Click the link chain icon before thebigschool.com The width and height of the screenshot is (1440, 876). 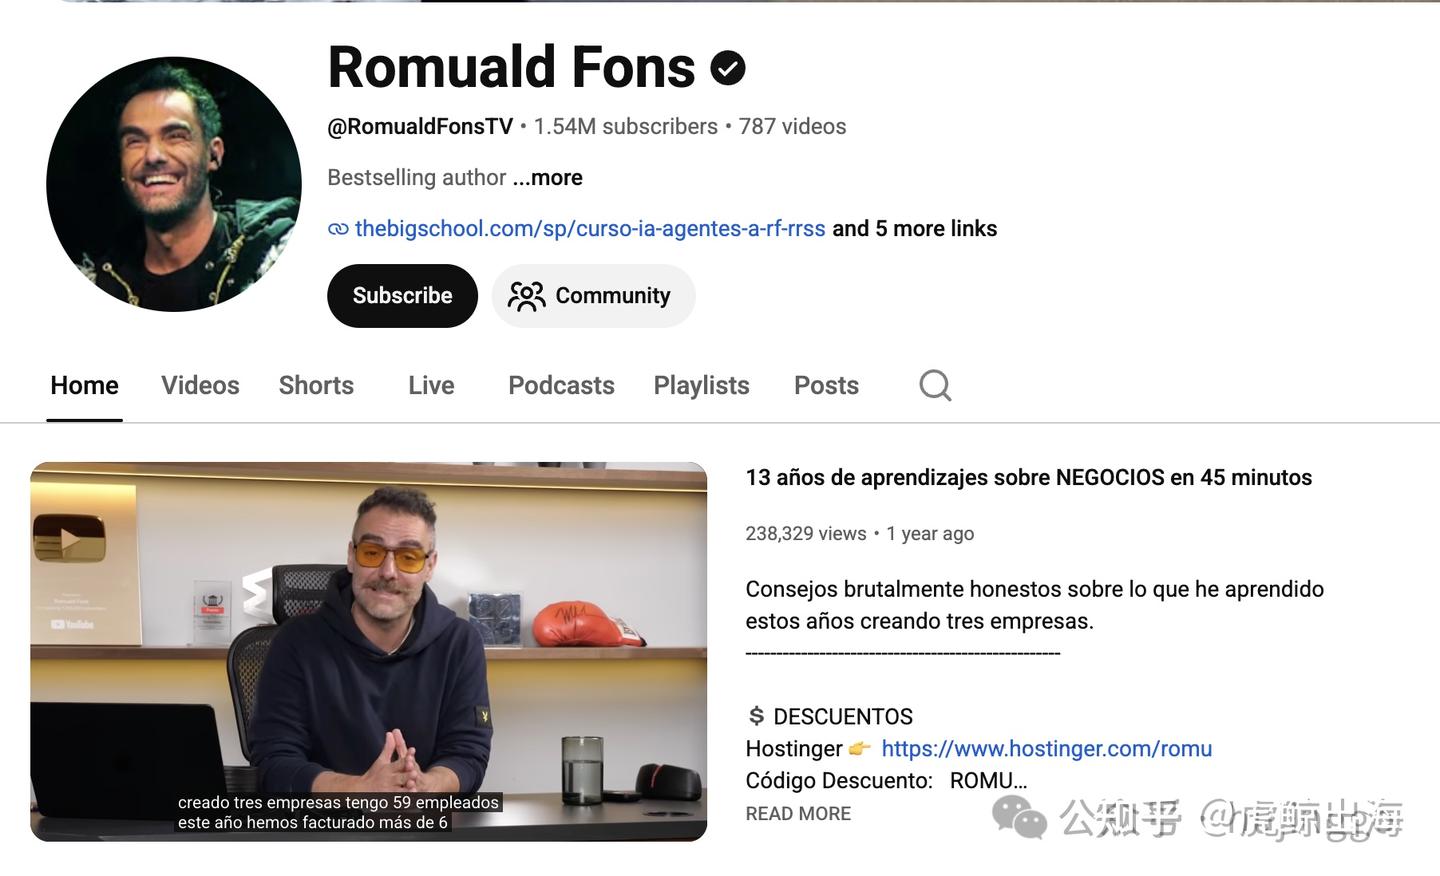(338, 229)
